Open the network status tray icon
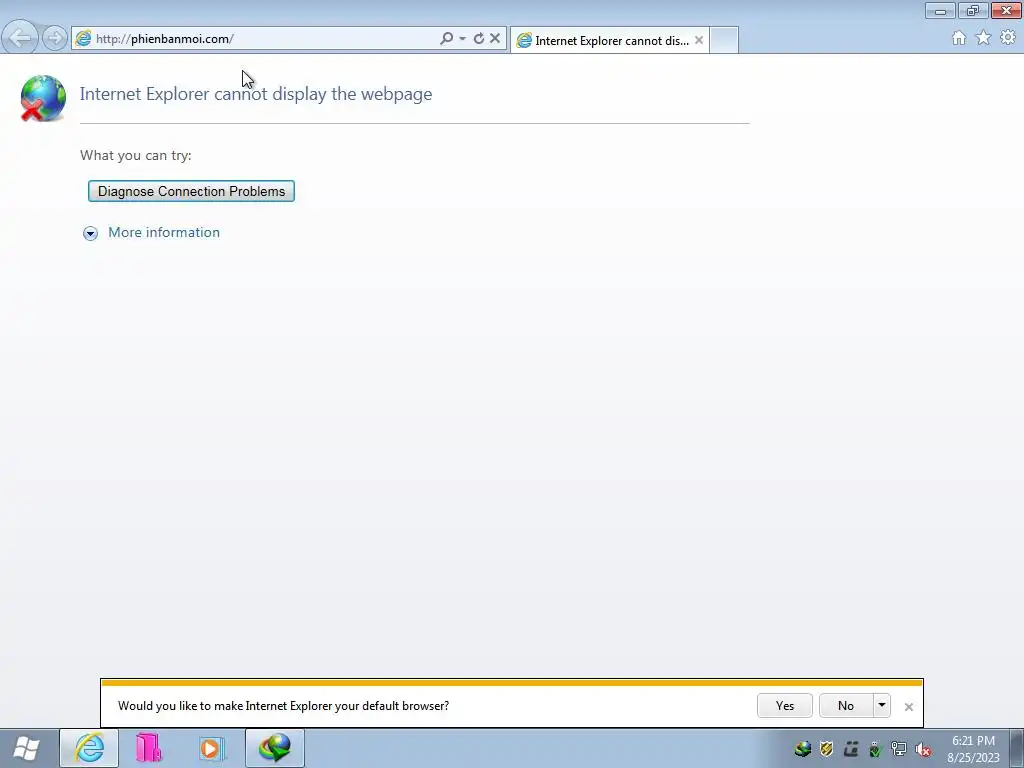1024x768 pixels. click(899, 749)
